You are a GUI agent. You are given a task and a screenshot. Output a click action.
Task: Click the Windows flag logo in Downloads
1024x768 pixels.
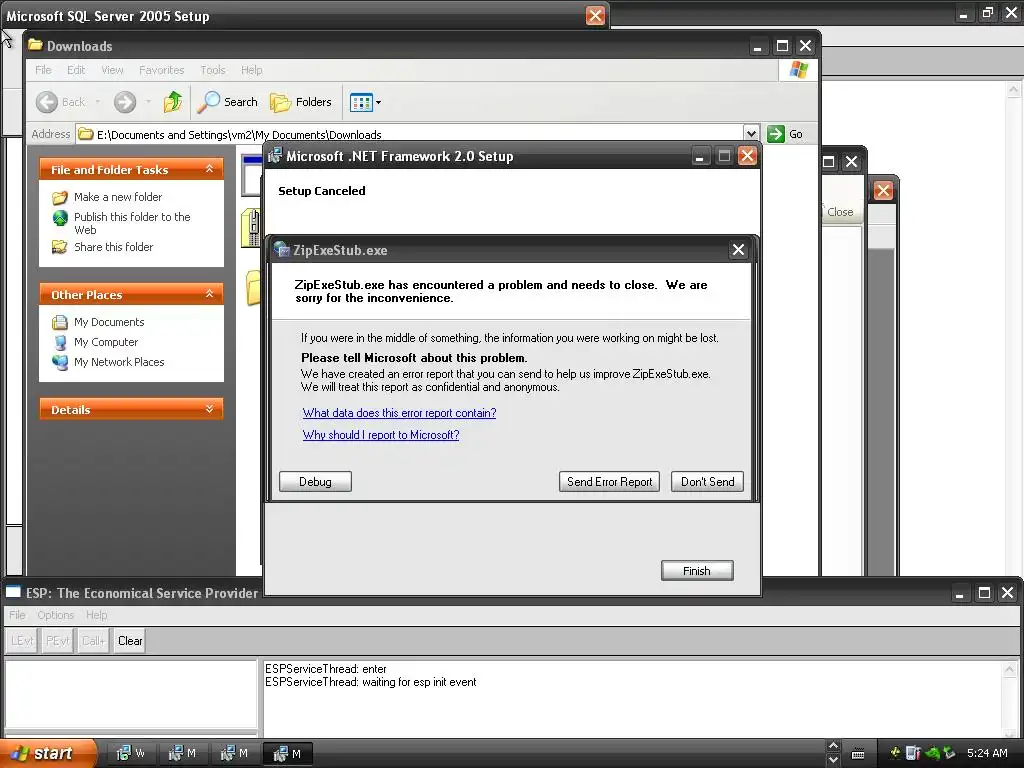point(798,70)
